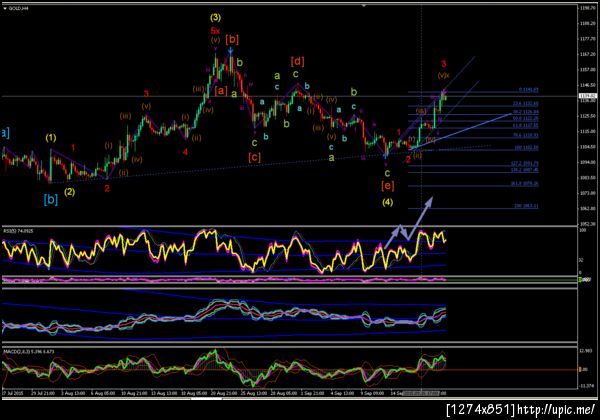Click the MACD(2,8,3) indicator label
The image size is (600, 420).
[29, 351]
